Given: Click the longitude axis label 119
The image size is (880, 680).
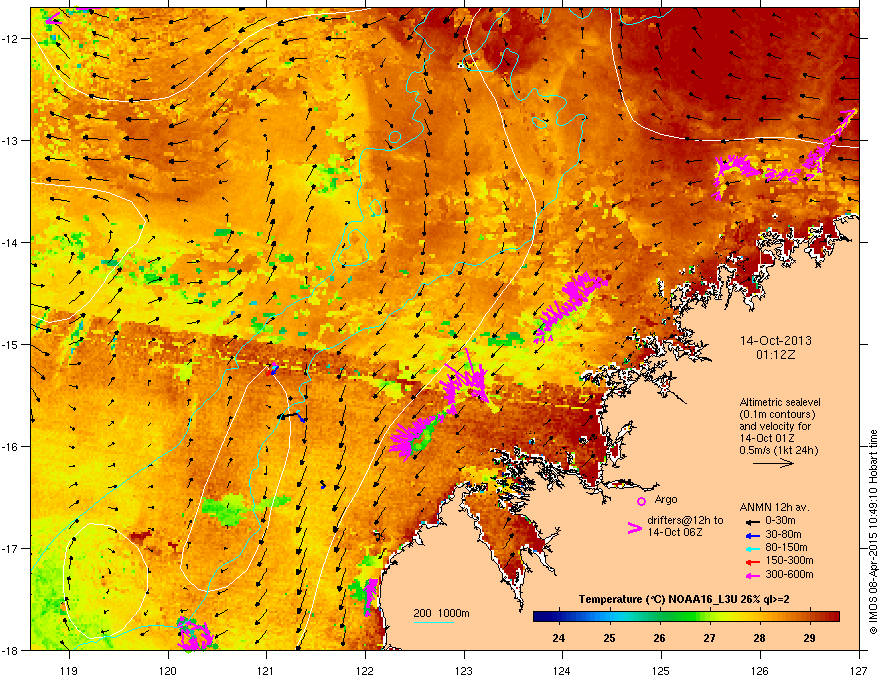Looking at the screenshot, I should pos(69,670).
